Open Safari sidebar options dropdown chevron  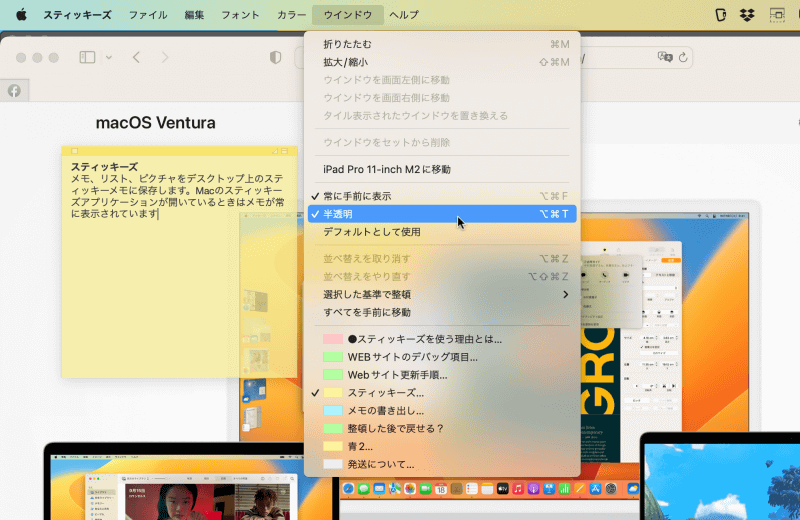(109, 58)
